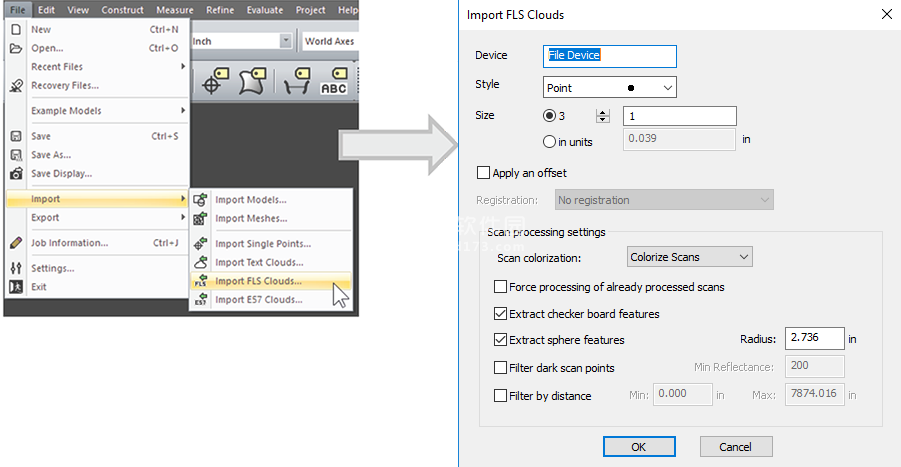
Task: Click the Device name input field
Action: pos(610,56)
